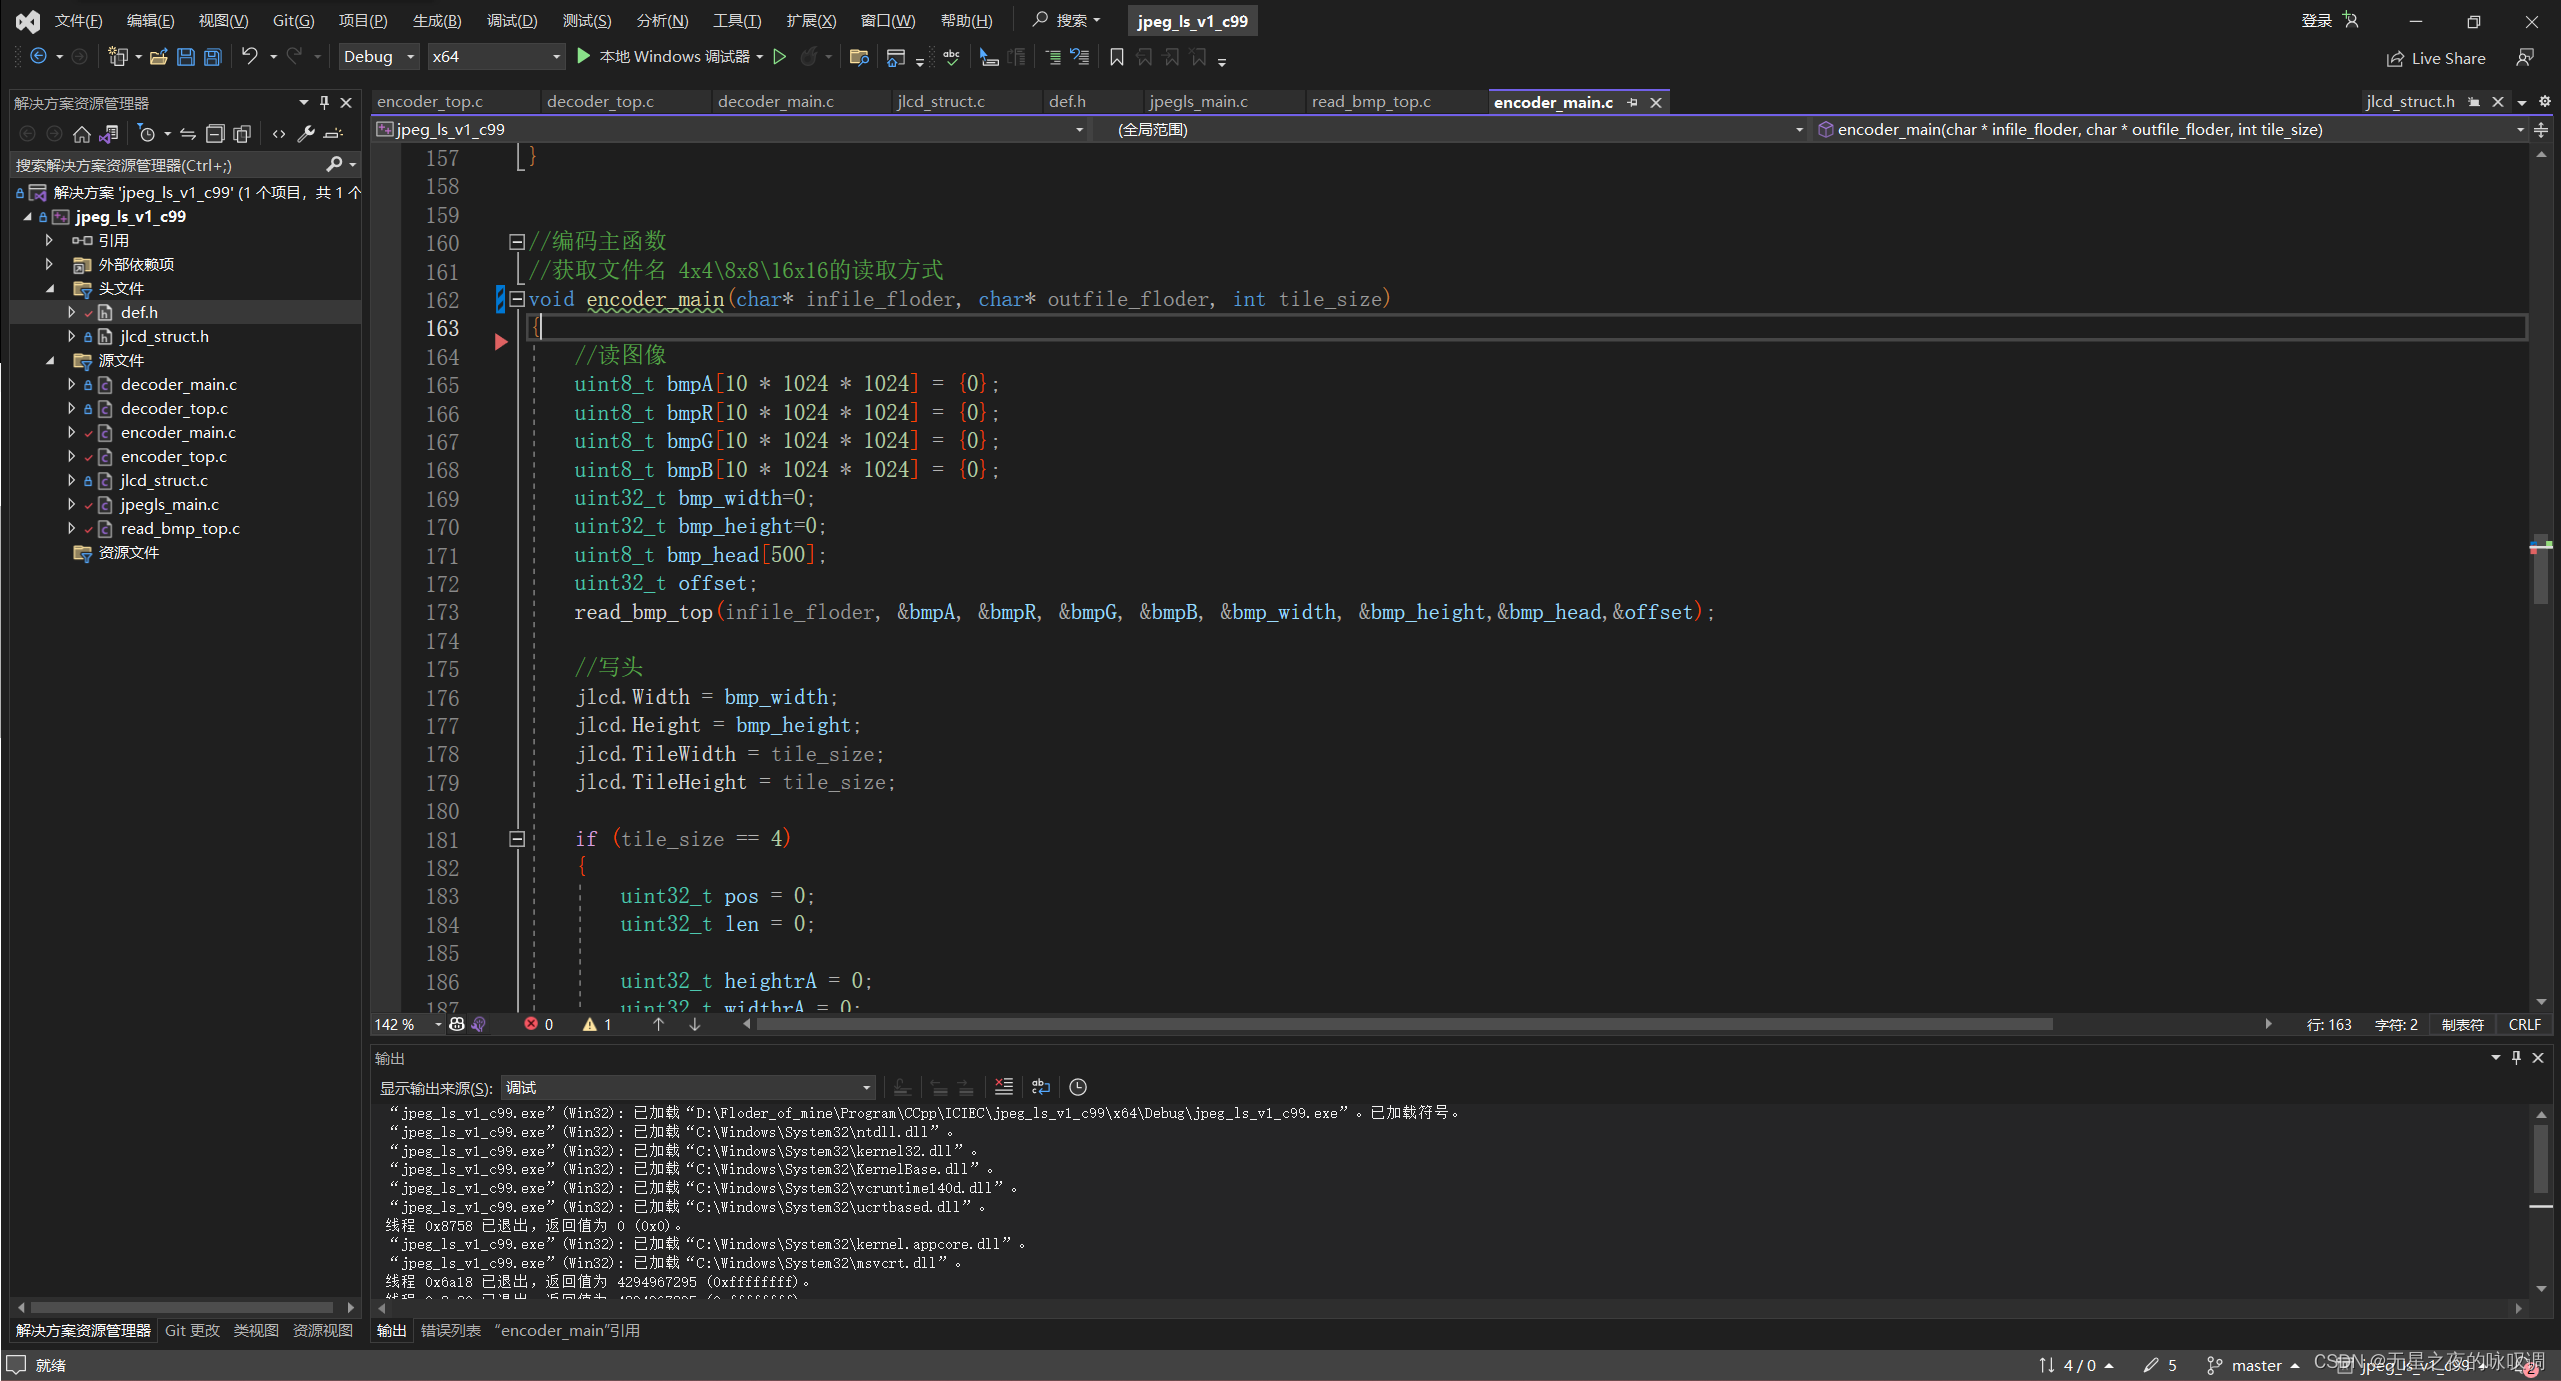
Task: Open the Debug configuration dropdown
Action: (x=379, y=57)
